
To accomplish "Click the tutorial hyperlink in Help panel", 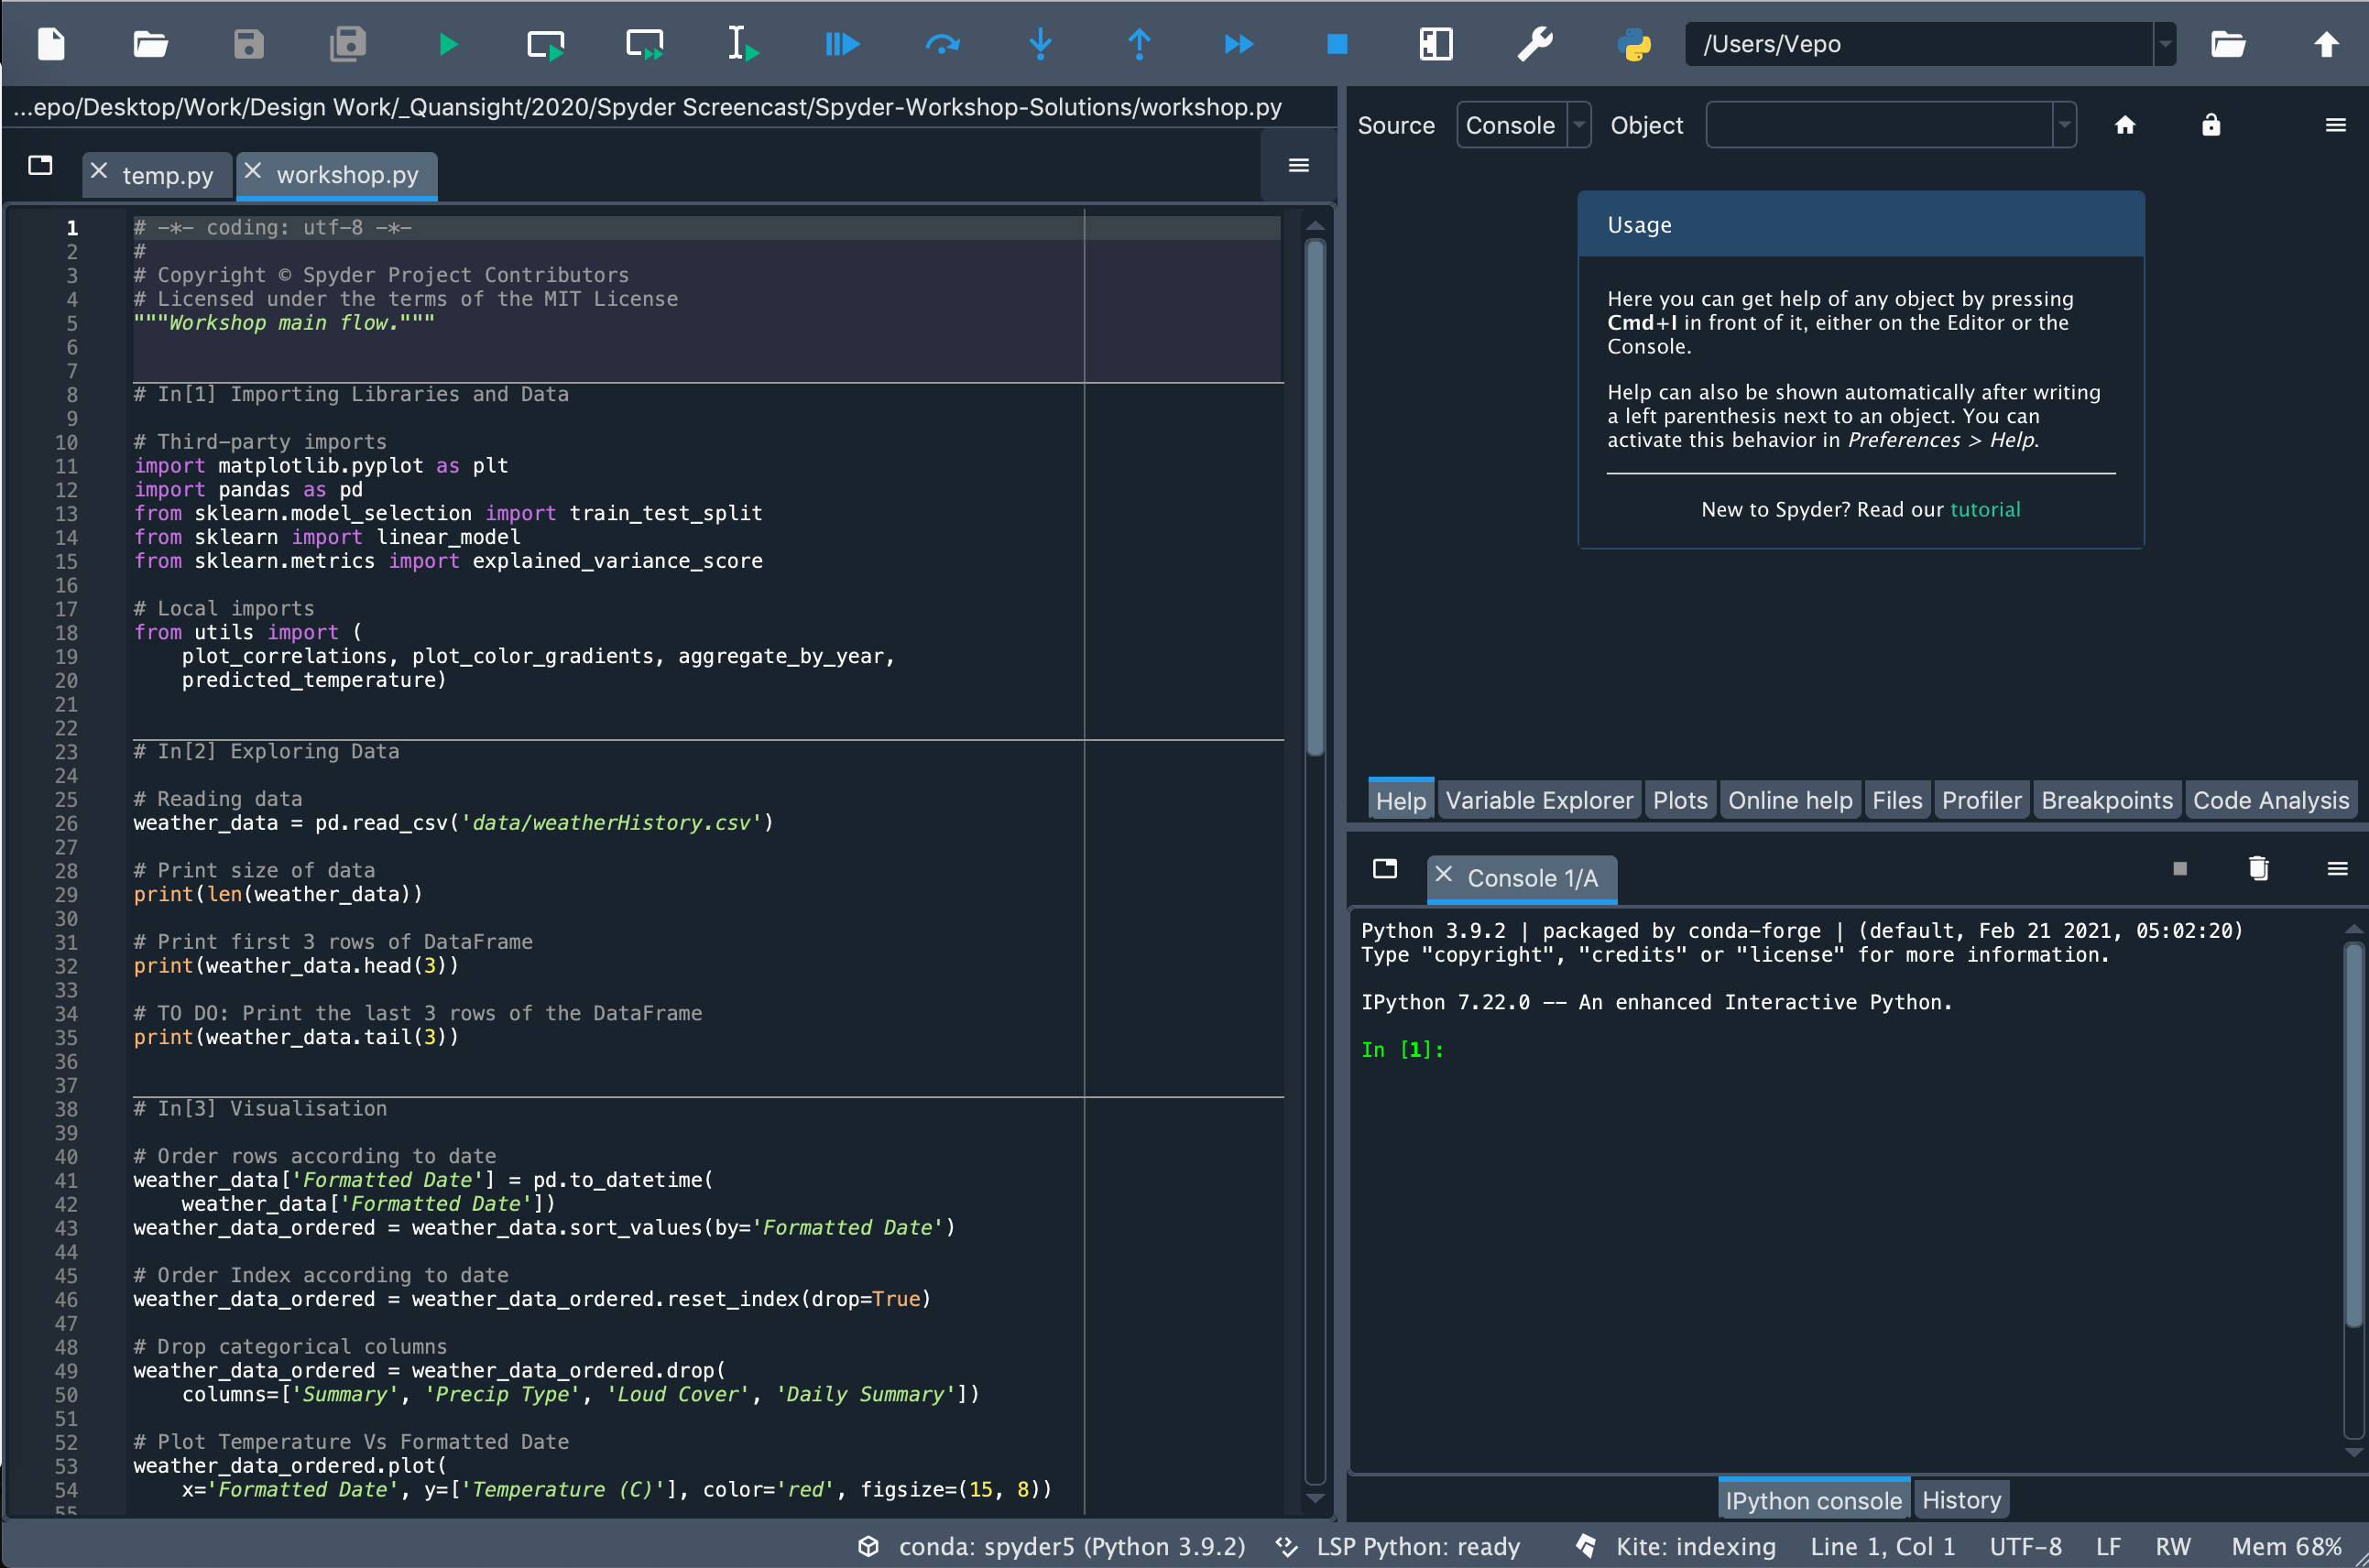I will pos(1984,509).
